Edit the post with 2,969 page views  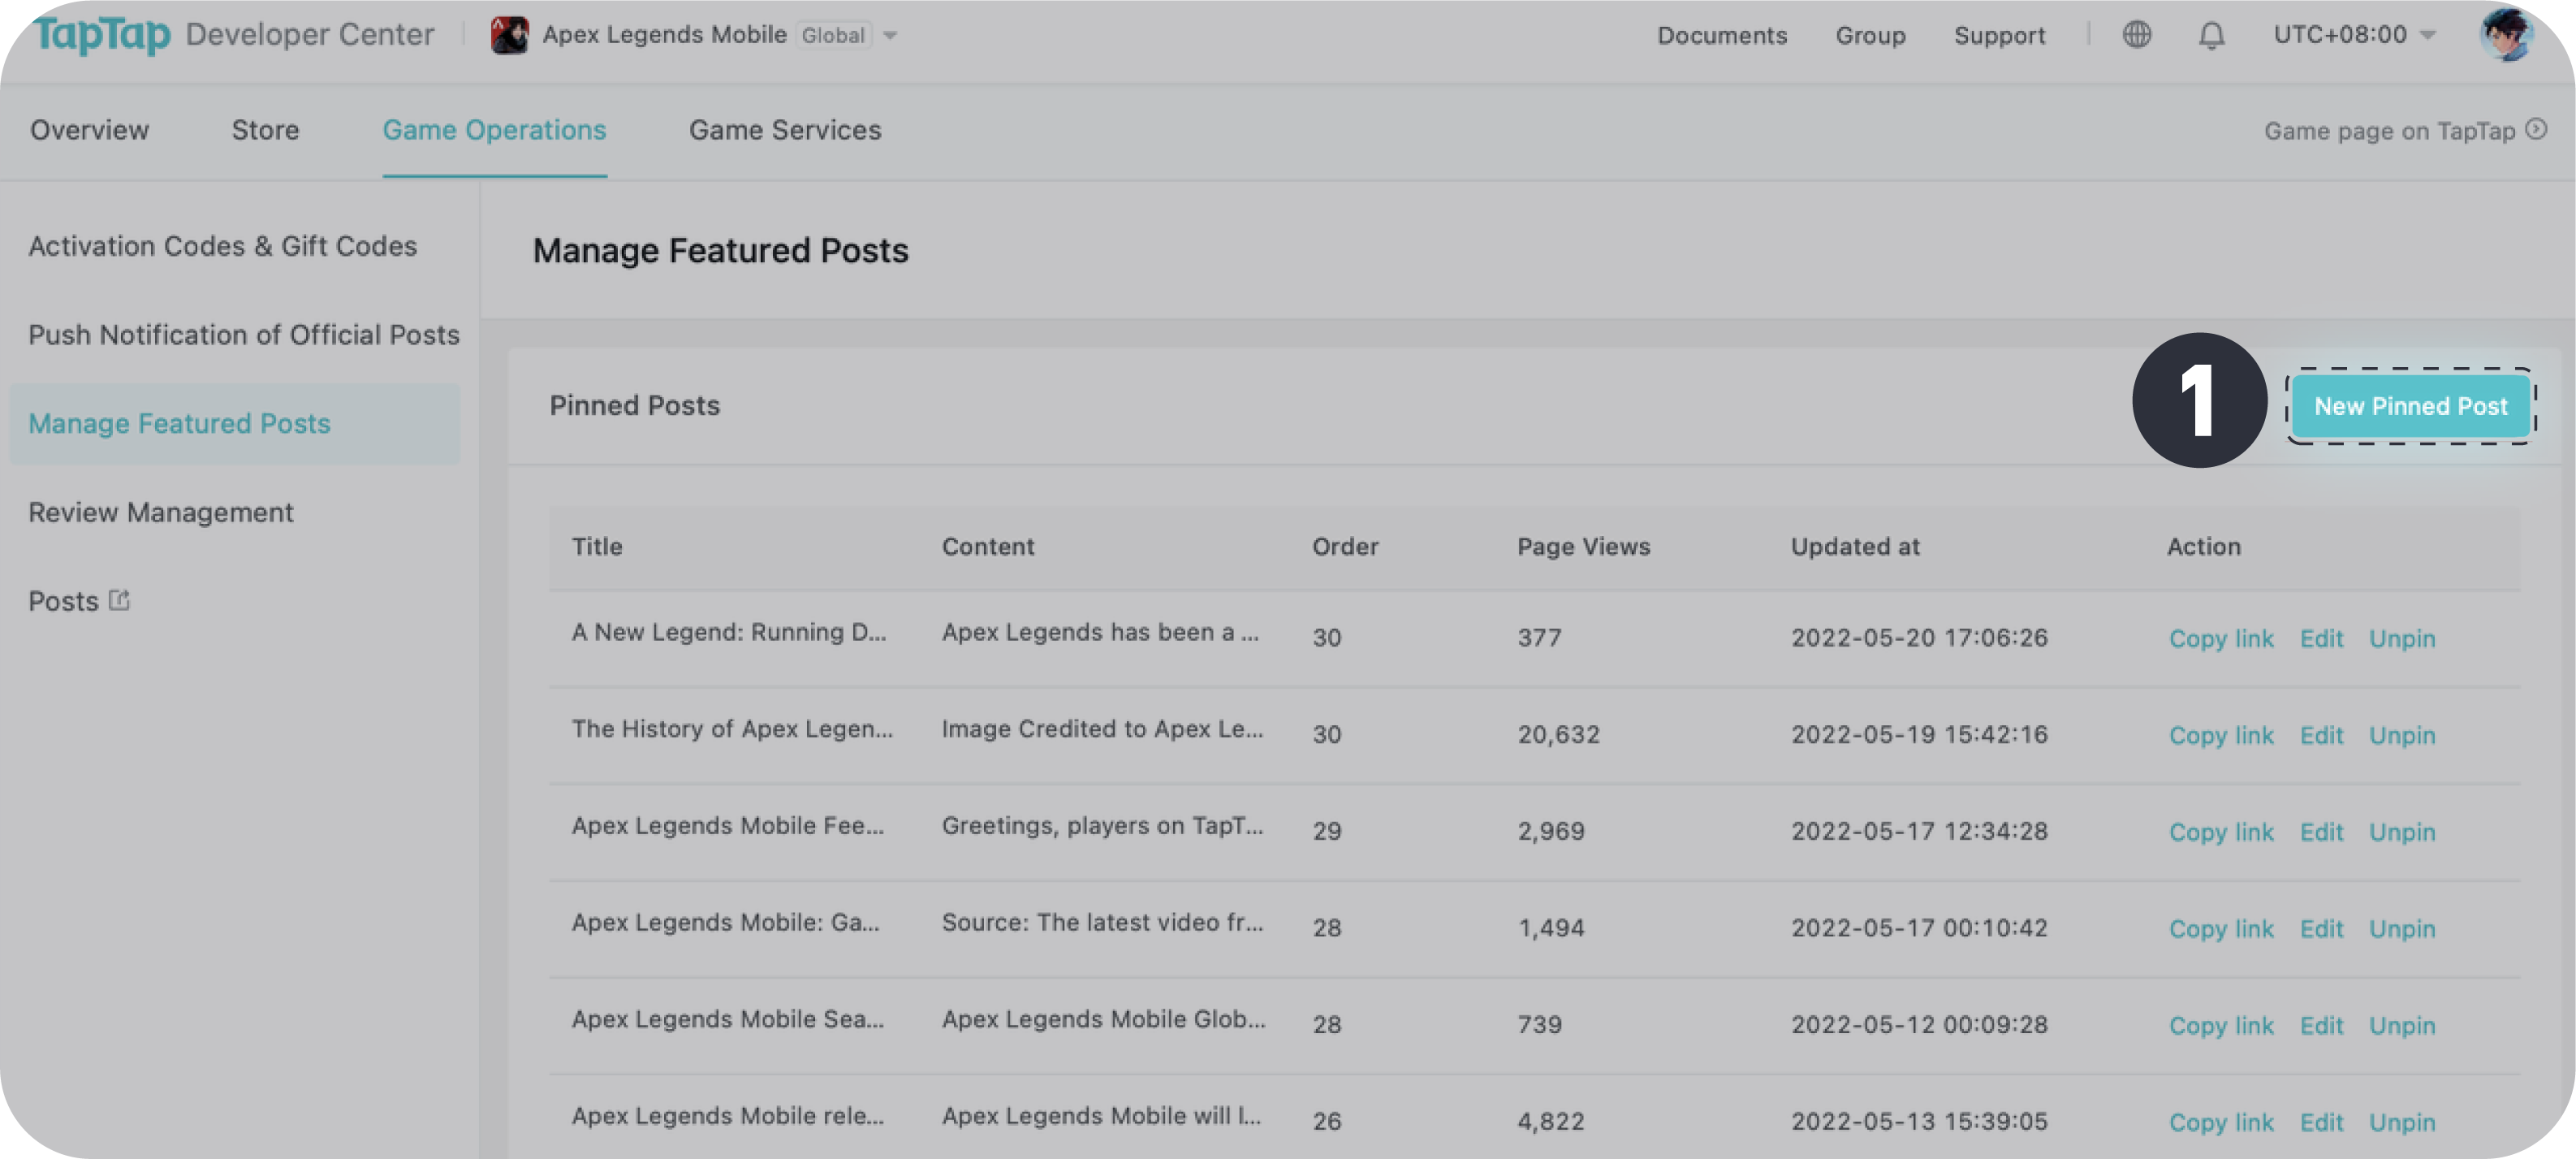[x=2321, y=832]
